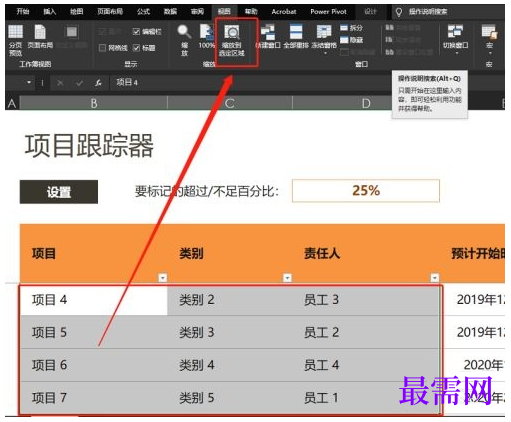Select the Page Layout view icon
The image size is (511, 422).
(40, 32)
